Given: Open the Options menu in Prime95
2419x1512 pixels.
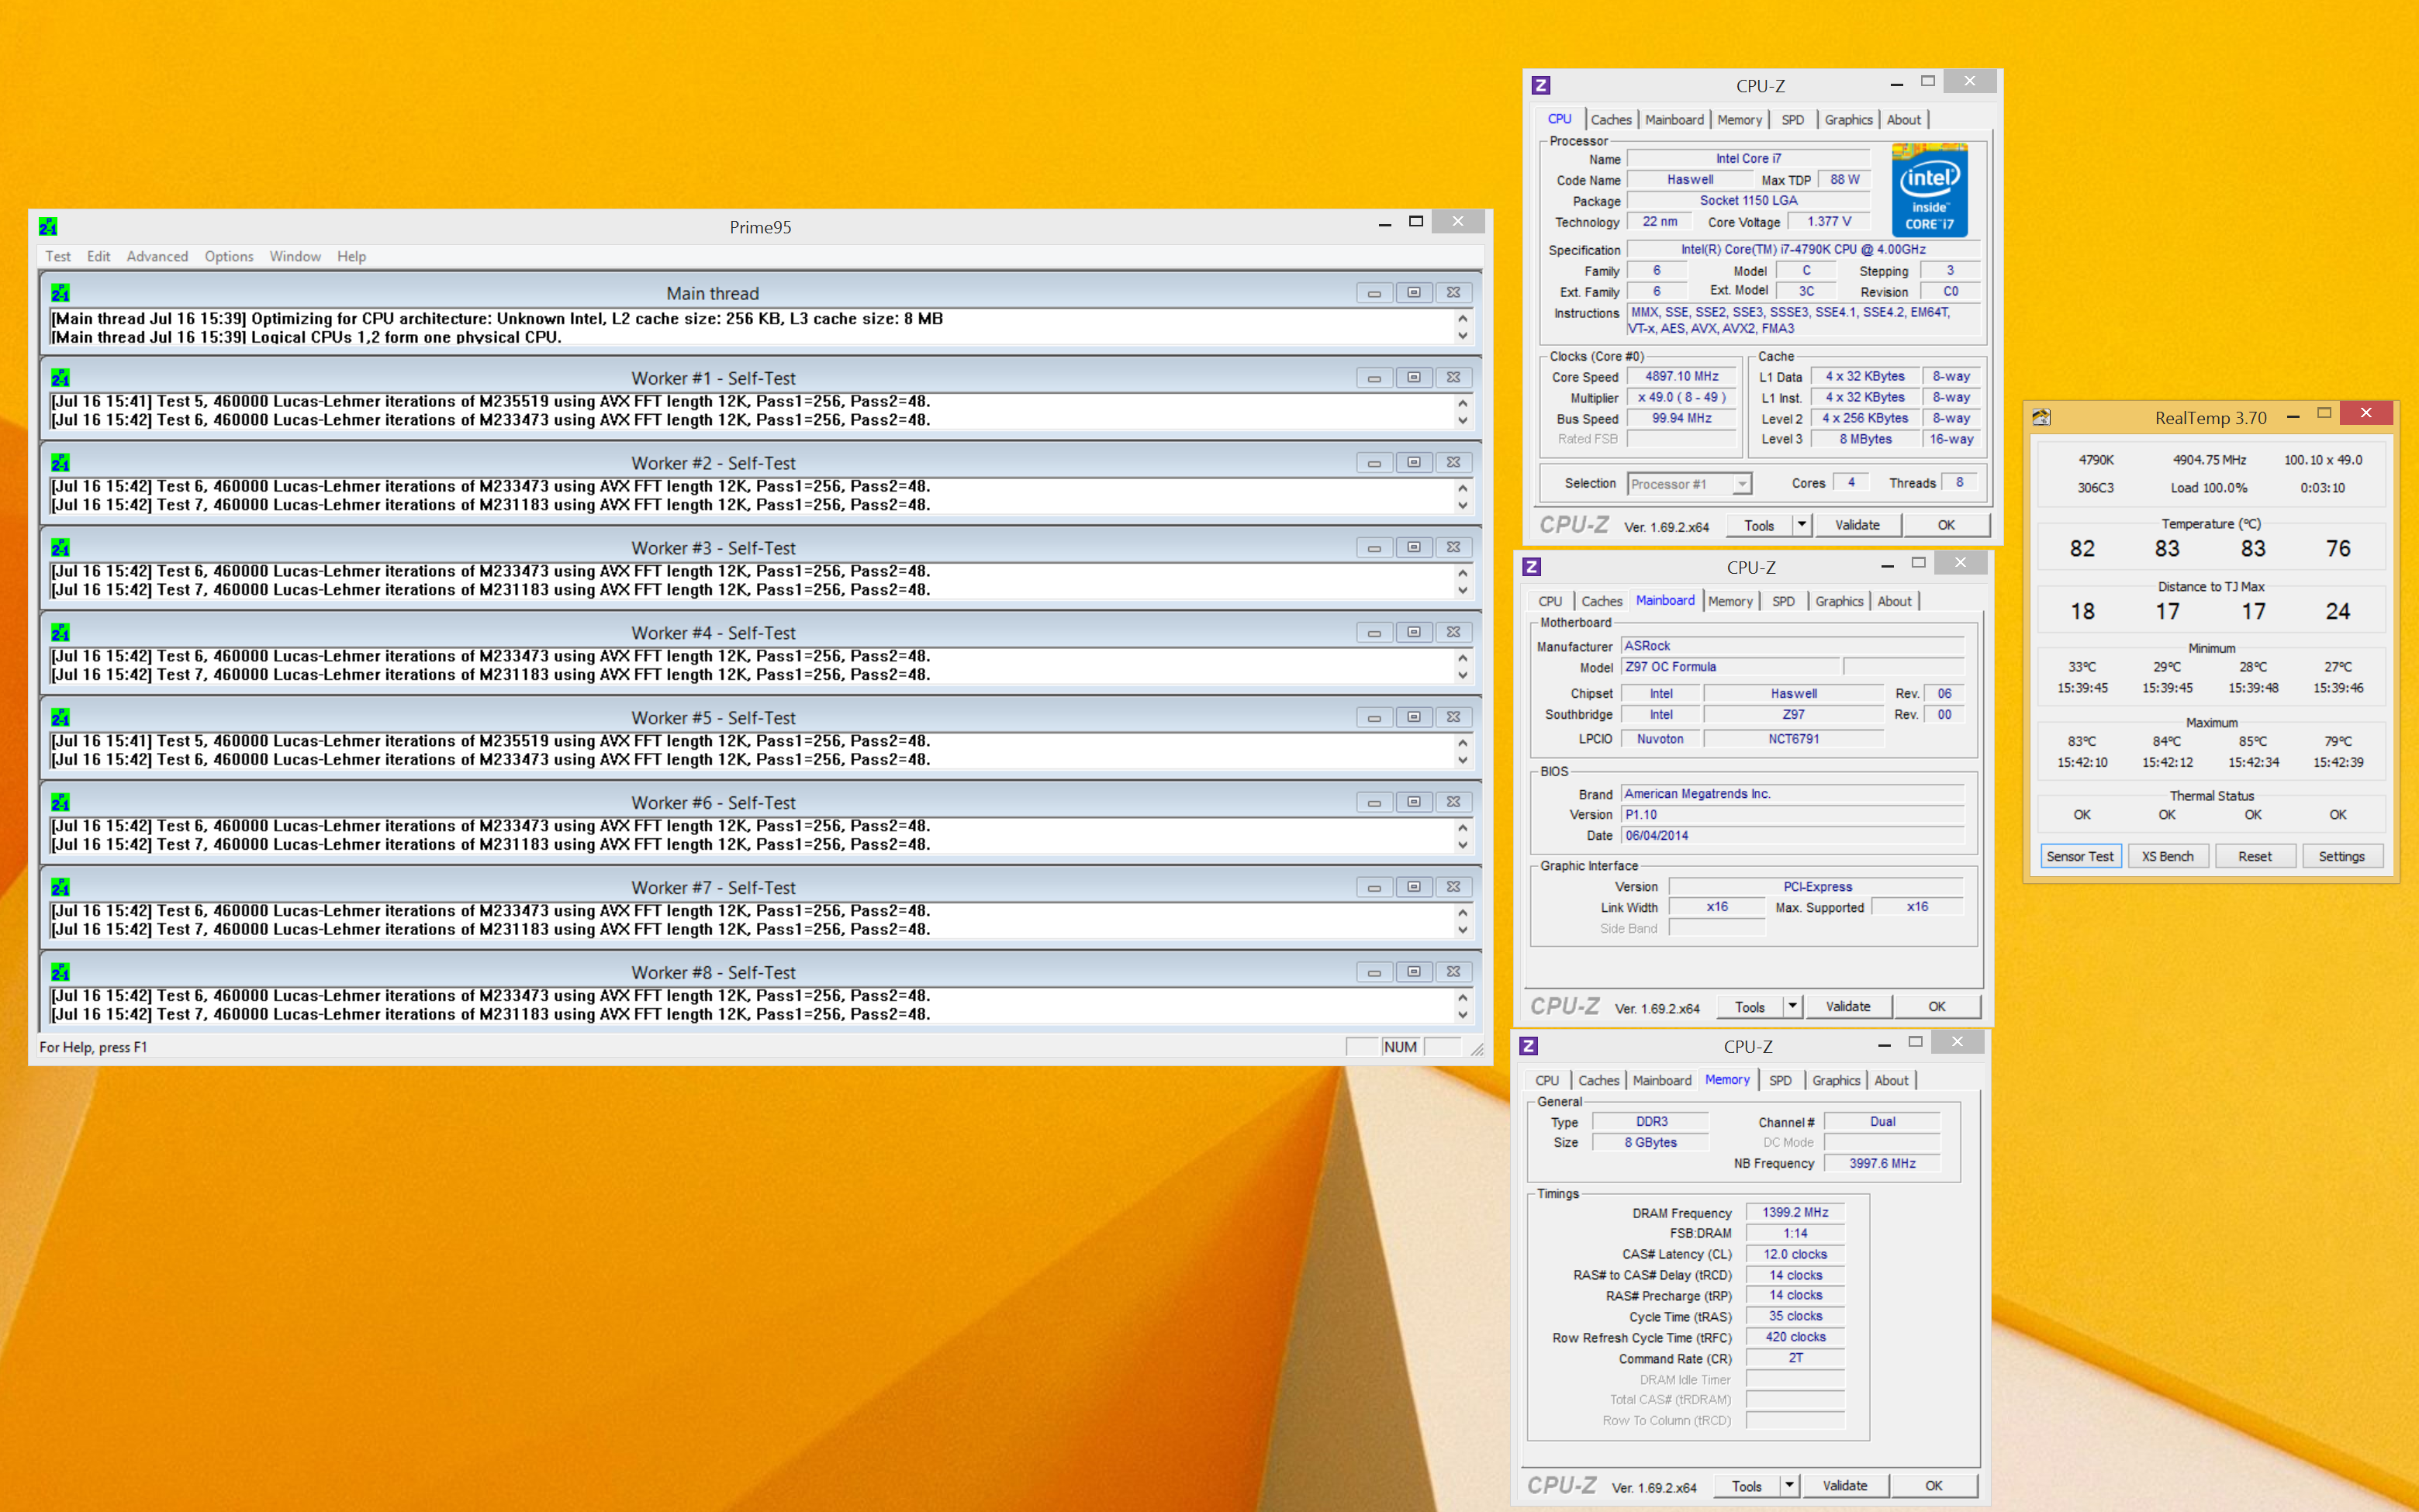Looking at the screenshot, I should (x=229, y=257).
